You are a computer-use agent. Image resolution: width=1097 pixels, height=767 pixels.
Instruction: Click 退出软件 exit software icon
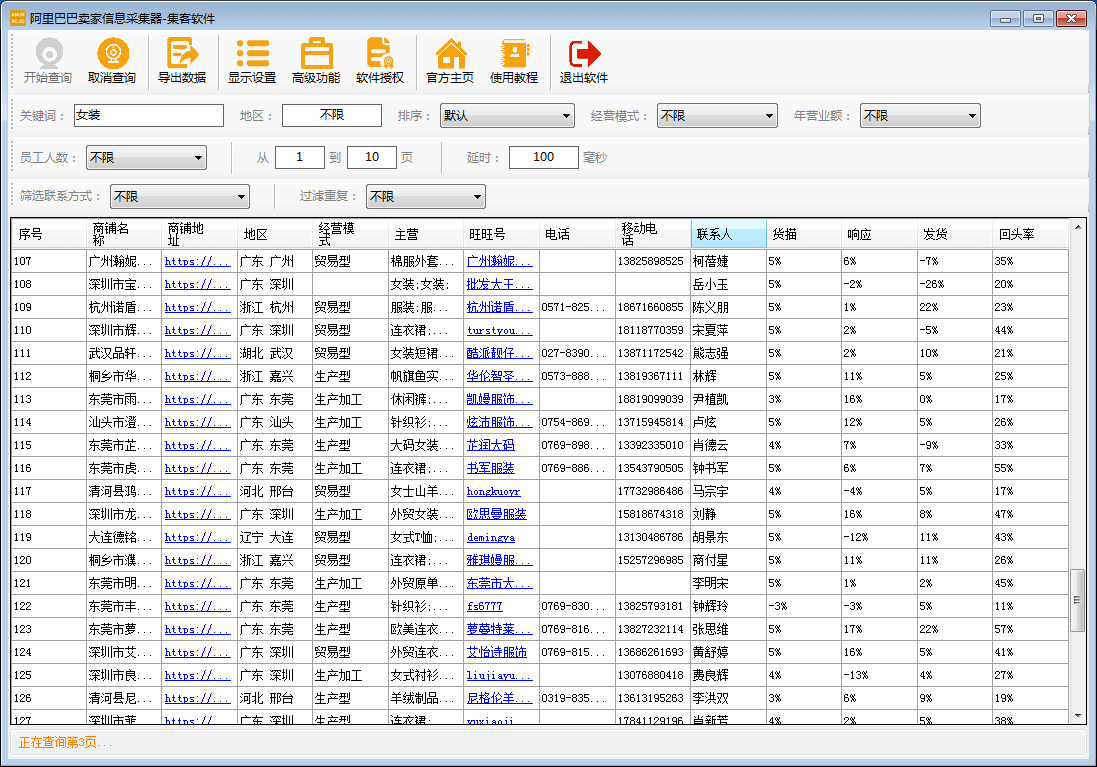tap(583, 61)
